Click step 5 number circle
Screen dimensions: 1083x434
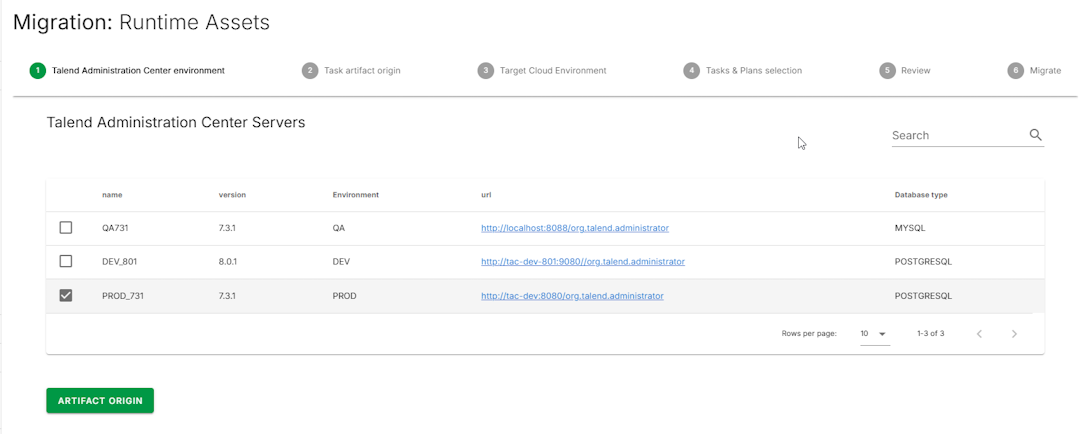(887, 71)
